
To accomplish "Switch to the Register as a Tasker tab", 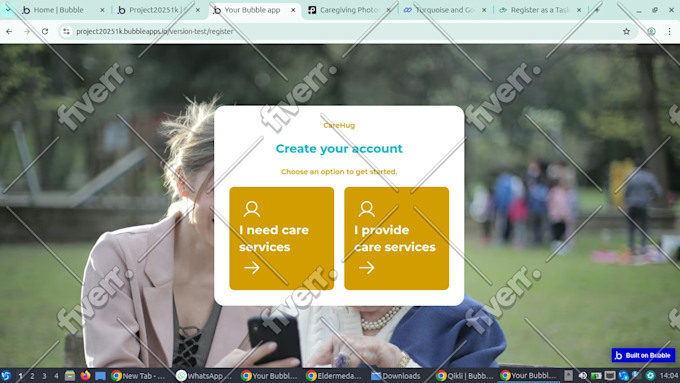I will (539, 10).
